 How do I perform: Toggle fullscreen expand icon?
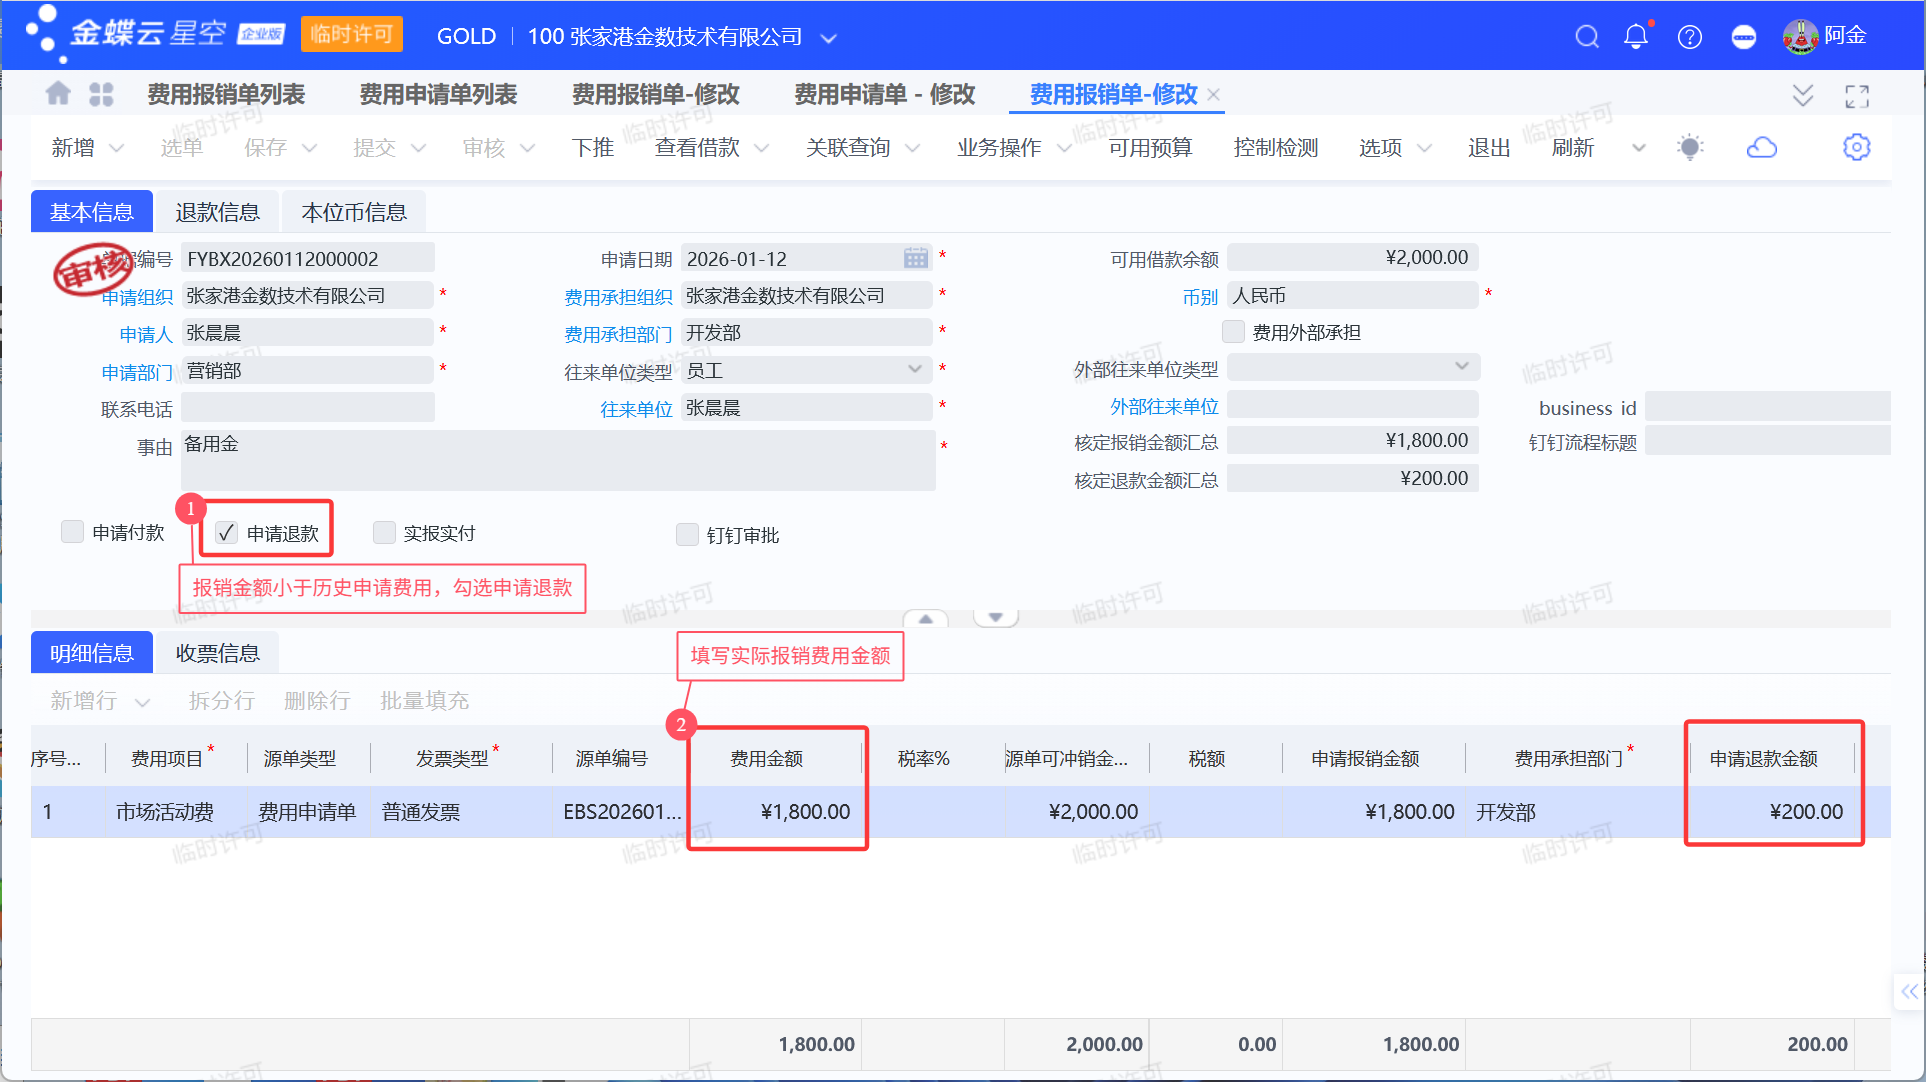click(x=1857, y=96)
